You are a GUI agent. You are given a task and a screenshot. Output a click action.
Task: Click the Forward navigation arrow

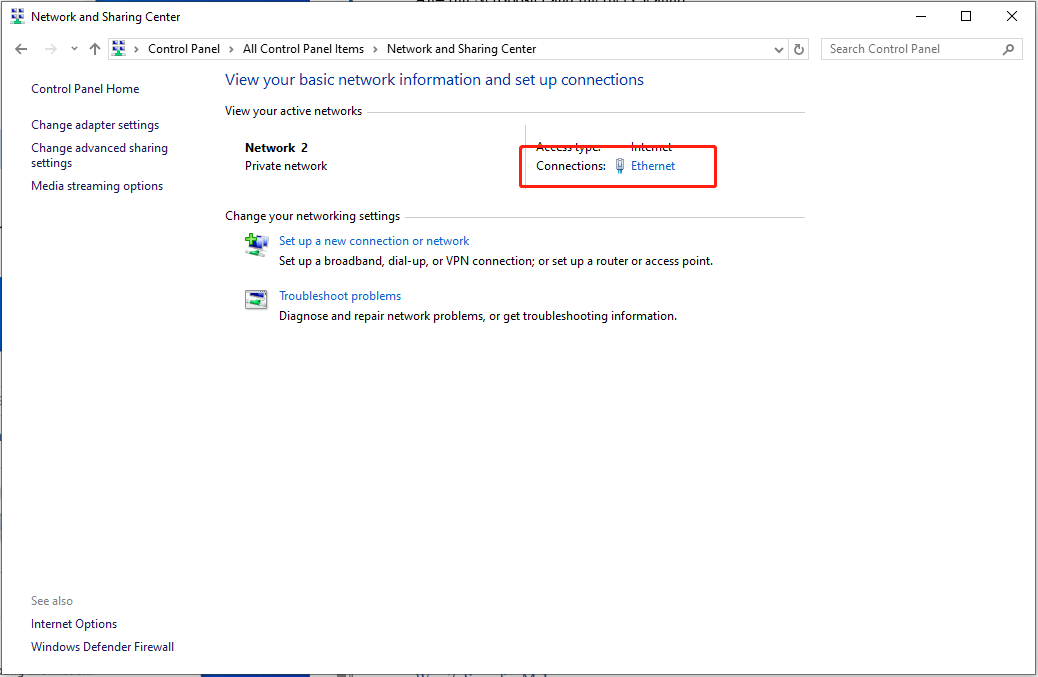(x=51, y=49)
